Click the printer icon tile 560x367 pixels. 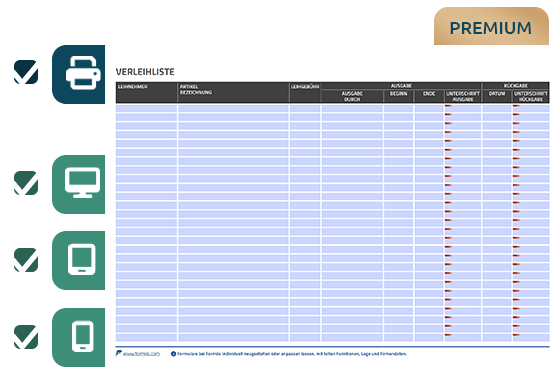pos(79,74)
